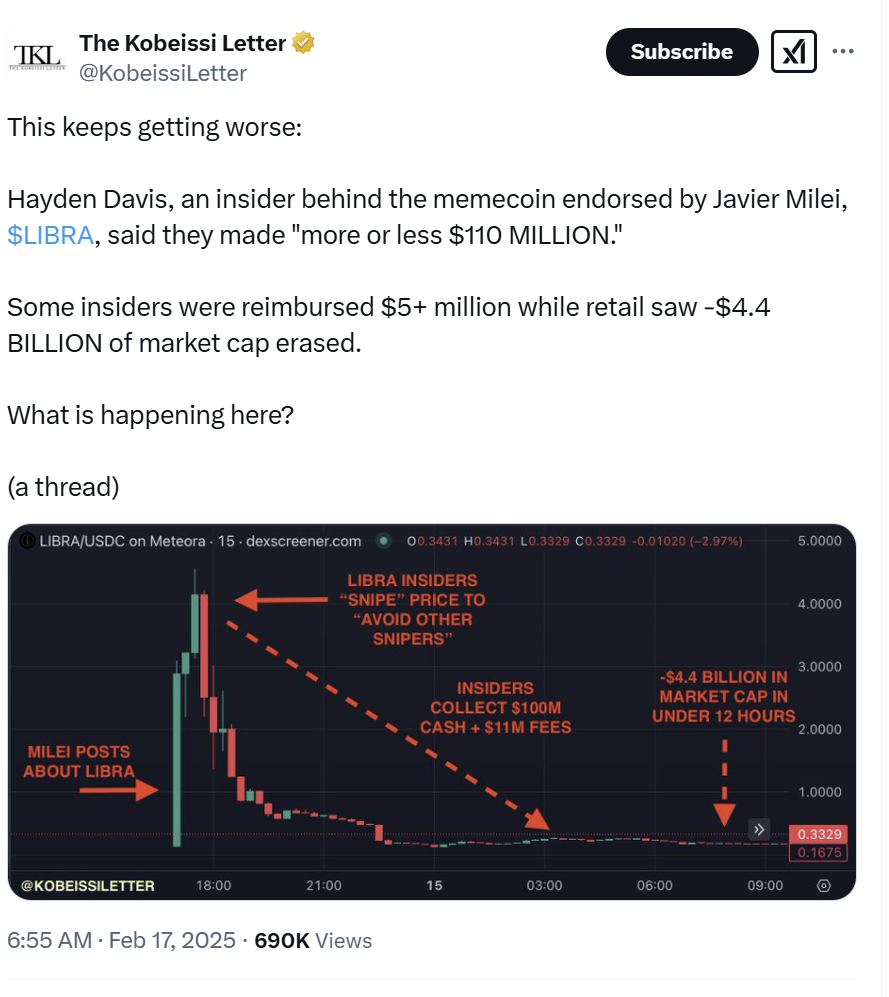Click the chart settings icon in the corner
The height and width of the screenshot is (997, 889).
[824, 885]
